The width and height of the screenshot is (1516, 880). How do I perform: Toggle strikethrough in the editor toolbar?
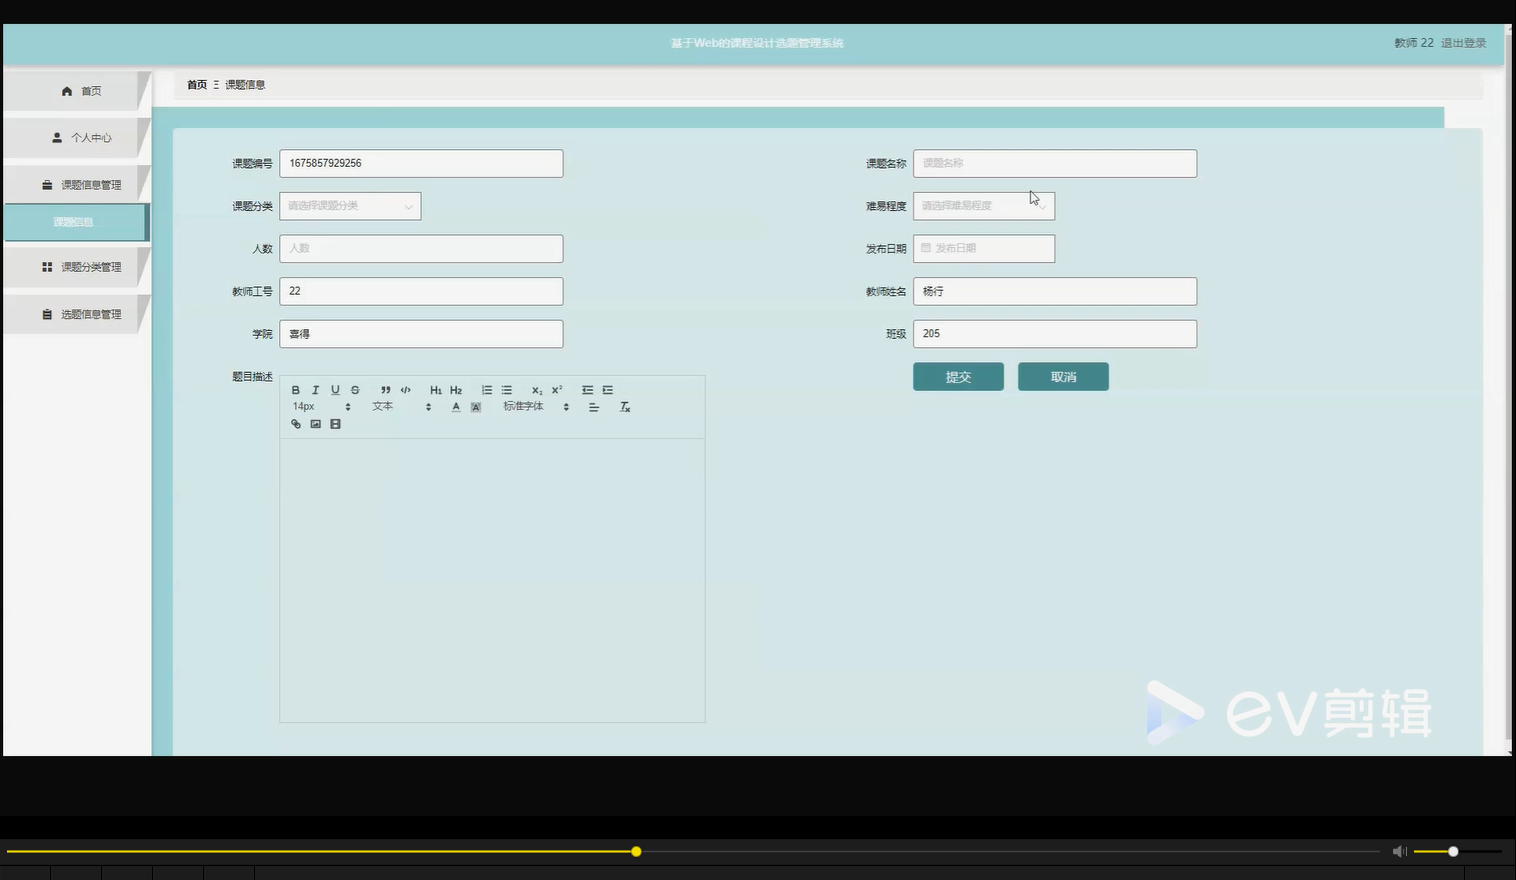point(355,390)
